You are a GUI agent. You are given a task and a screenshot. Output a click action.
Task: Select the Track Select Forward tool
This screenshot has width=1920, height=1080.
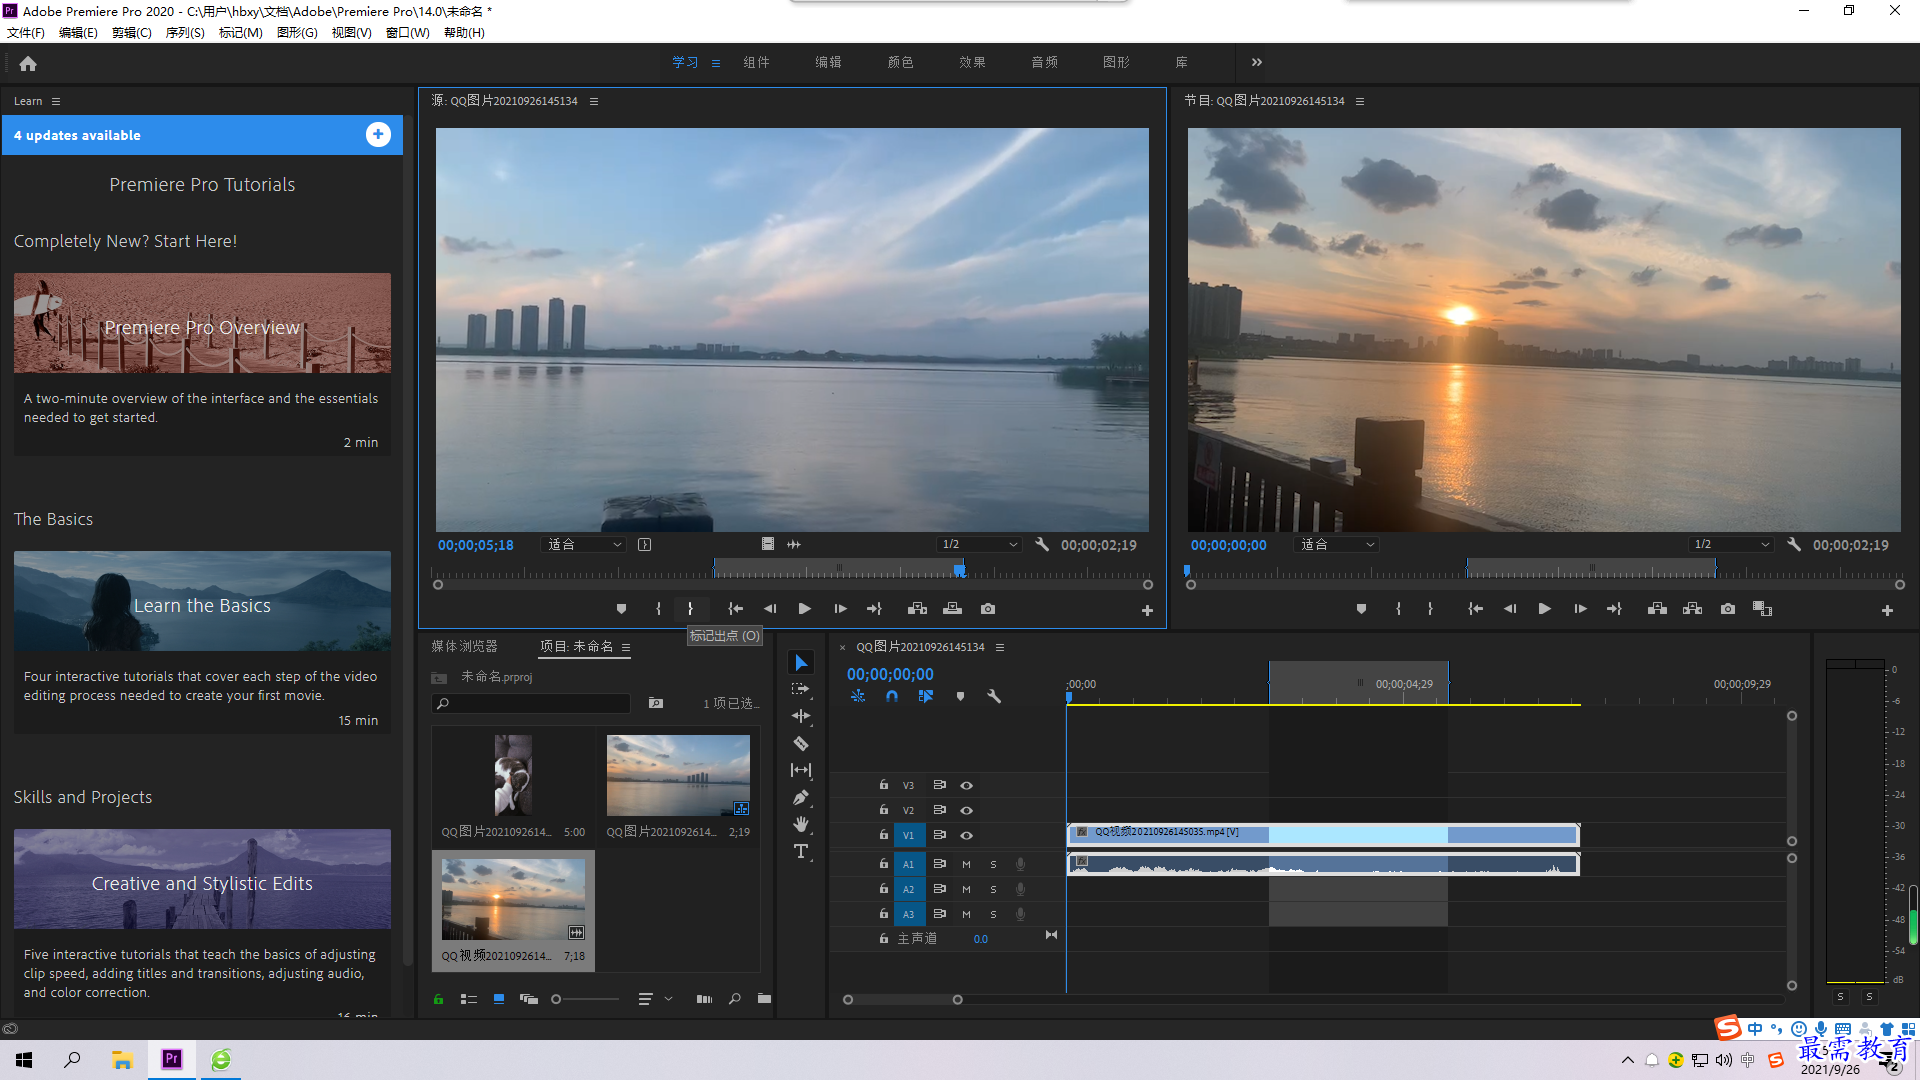801,689
